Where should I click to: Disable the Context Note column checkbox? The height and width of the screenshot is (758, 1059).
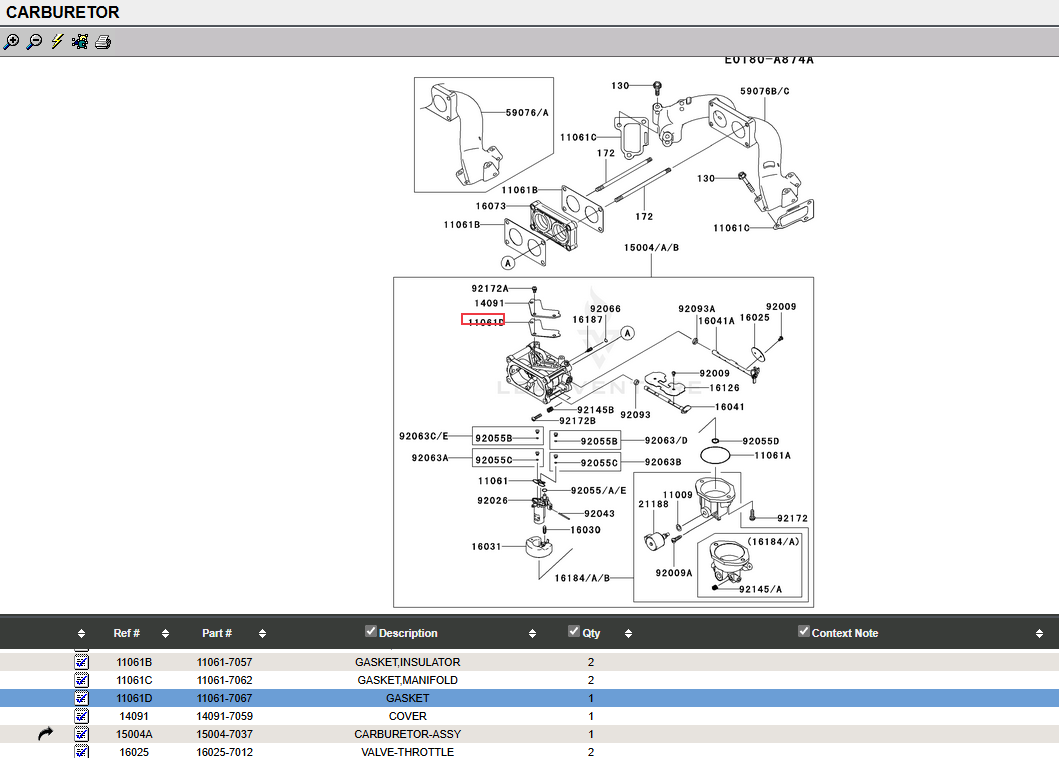tap(804, 631)
